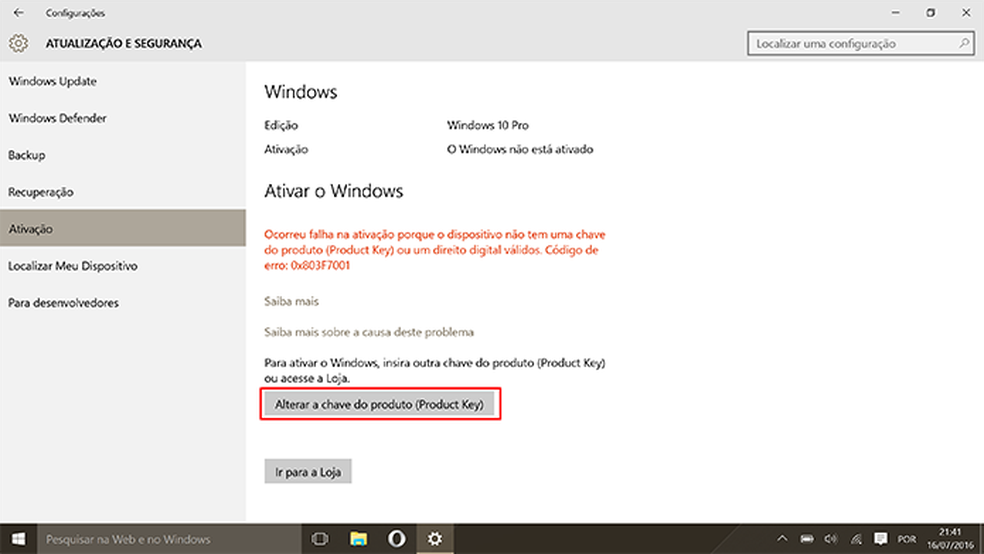
Task: Click the settings gear icon in header
Action: click(18, 43)
